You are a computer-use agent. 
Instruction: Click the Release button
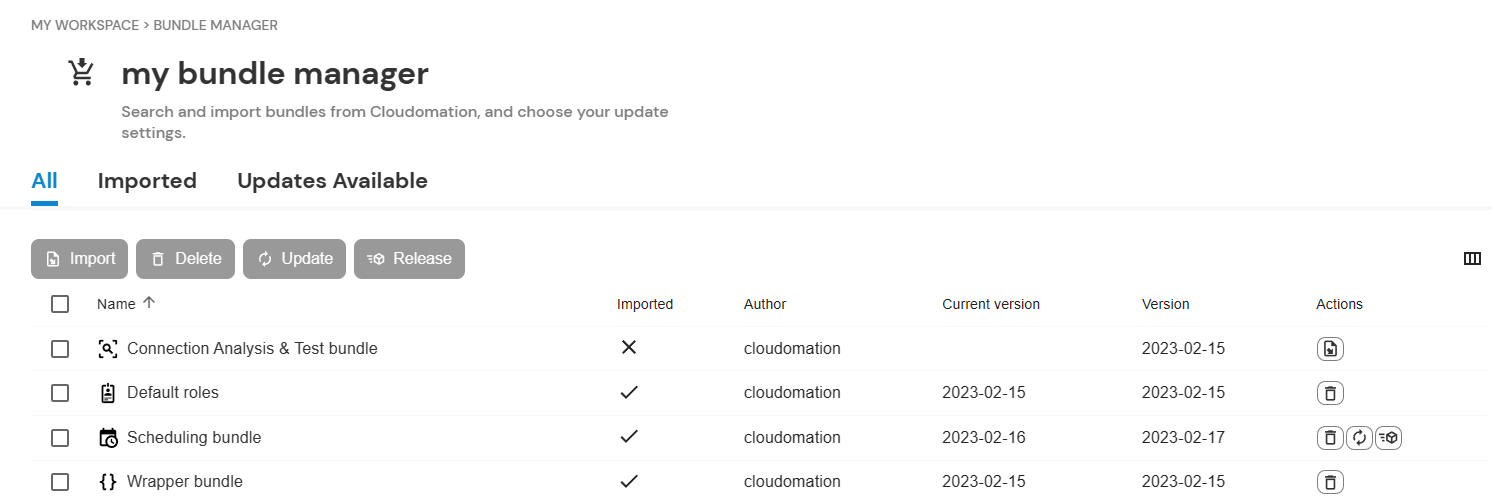(x=409, y=259)
